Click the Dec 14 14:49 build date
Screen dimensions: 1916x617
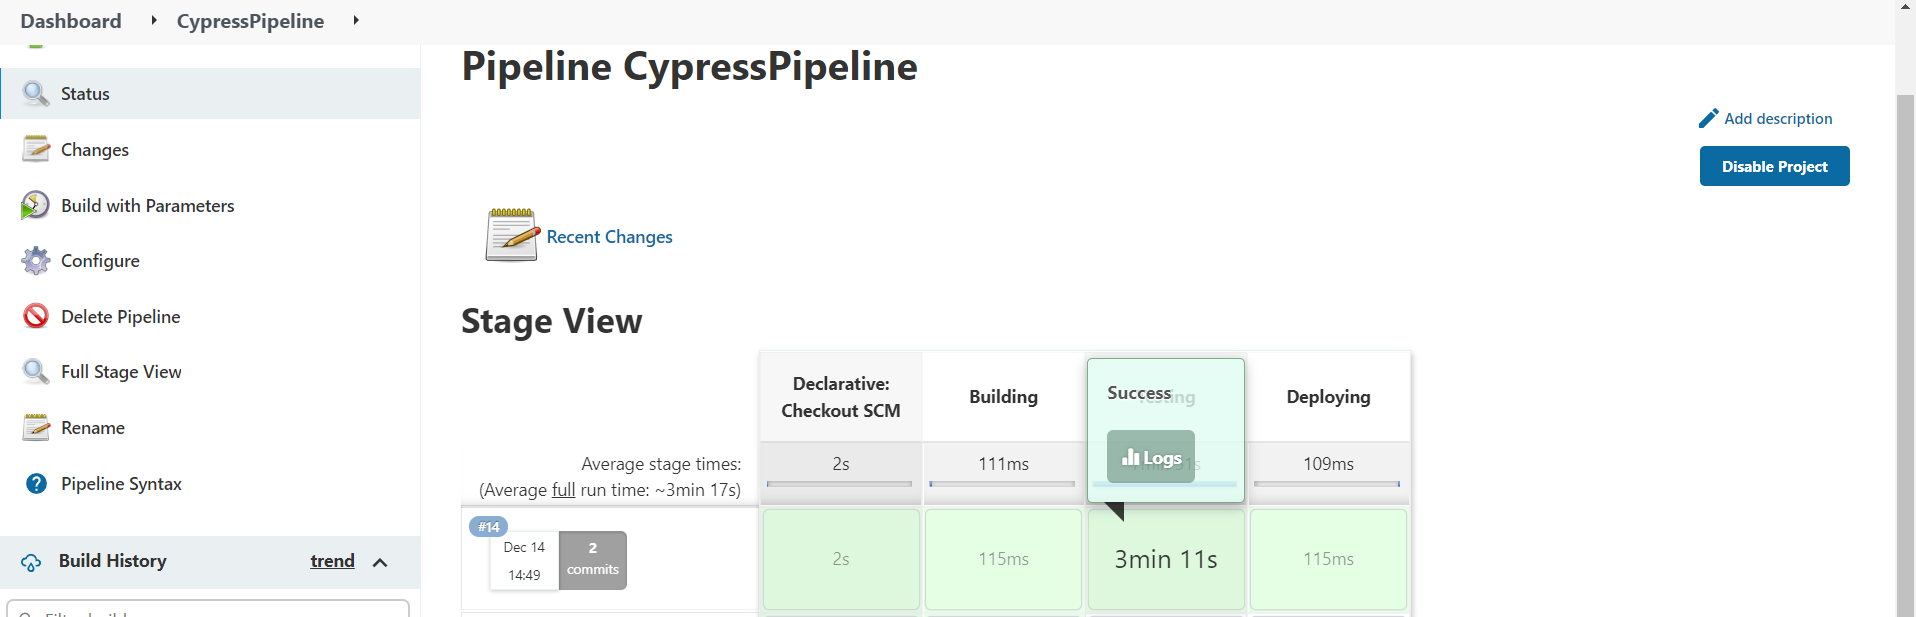524,561
